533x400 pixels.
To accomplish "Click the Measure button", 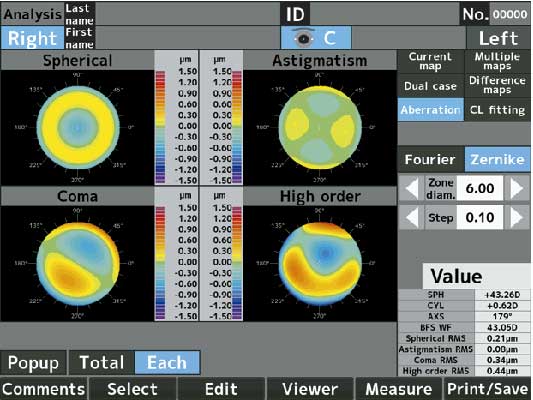I will click(x=399, y=389).
